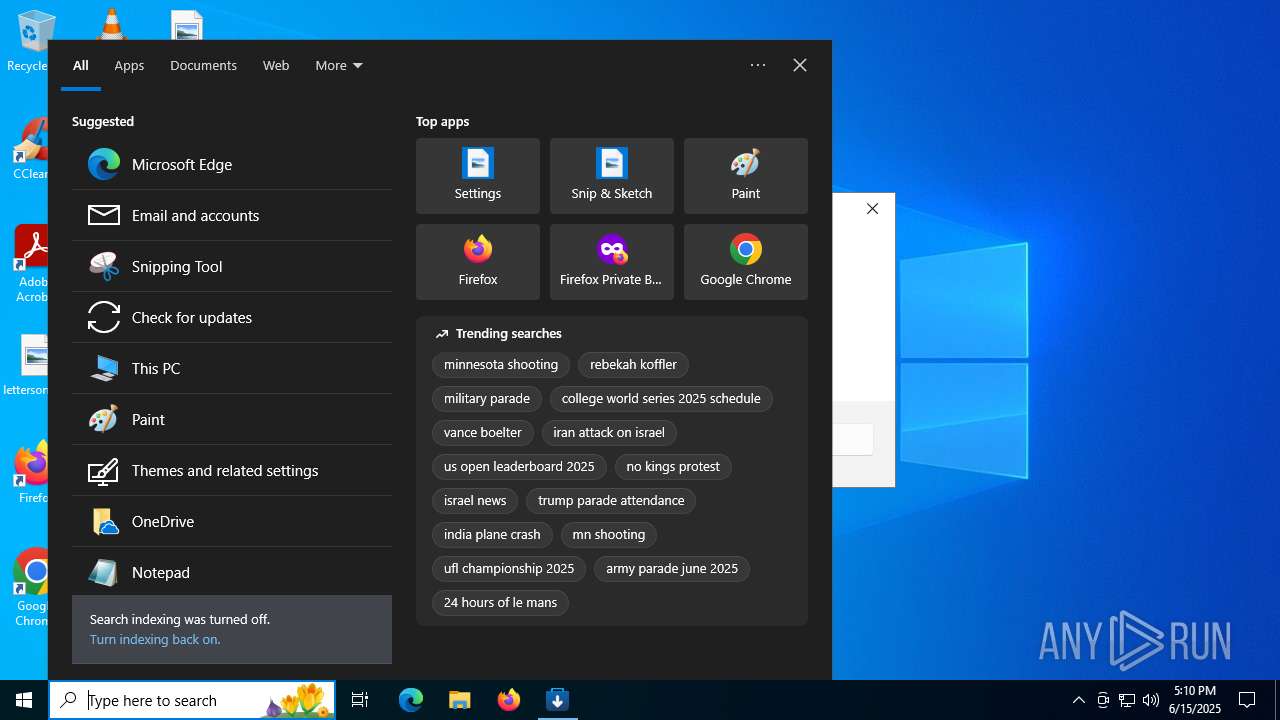The image size is (1280, 720).
Task: Open taskbar clock showing 5:10 PM
Action: click(x=1195, y=700)
